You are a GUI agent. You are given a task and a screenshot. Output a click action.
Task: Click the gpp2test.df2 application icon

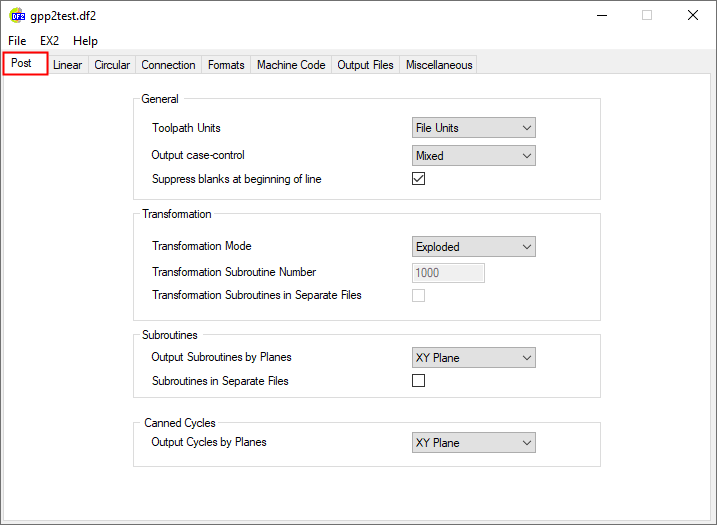17,16
